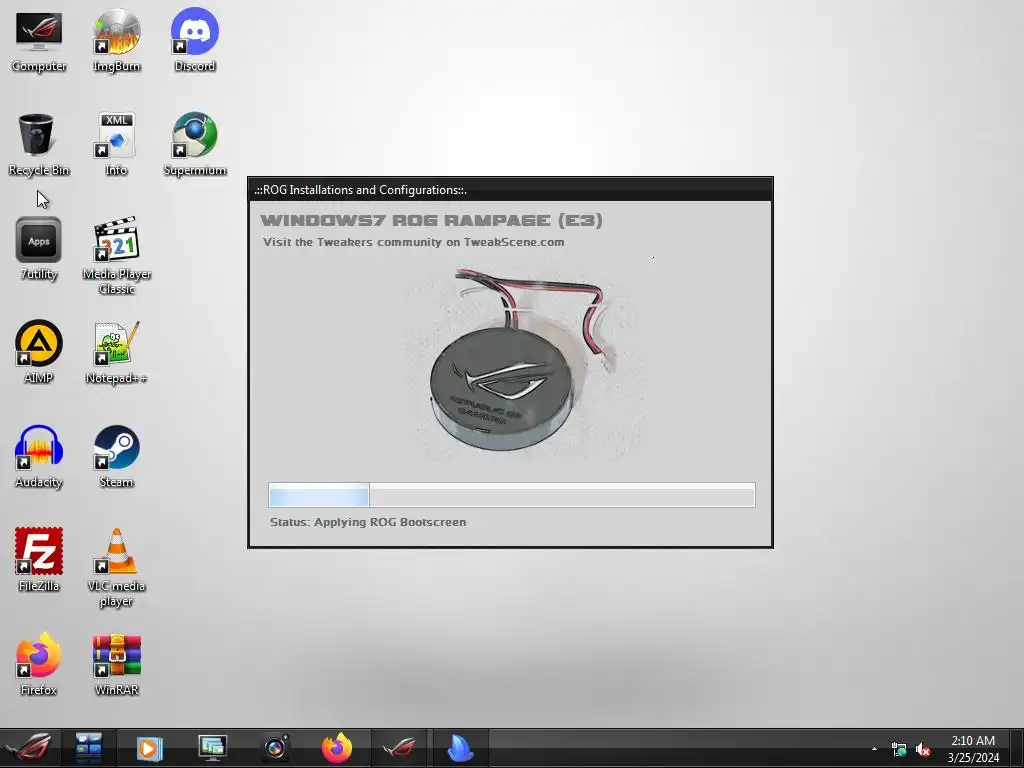Open the camera taskbar icon
Viewport: 1024px width, 768px height.
tap(275, 748)
